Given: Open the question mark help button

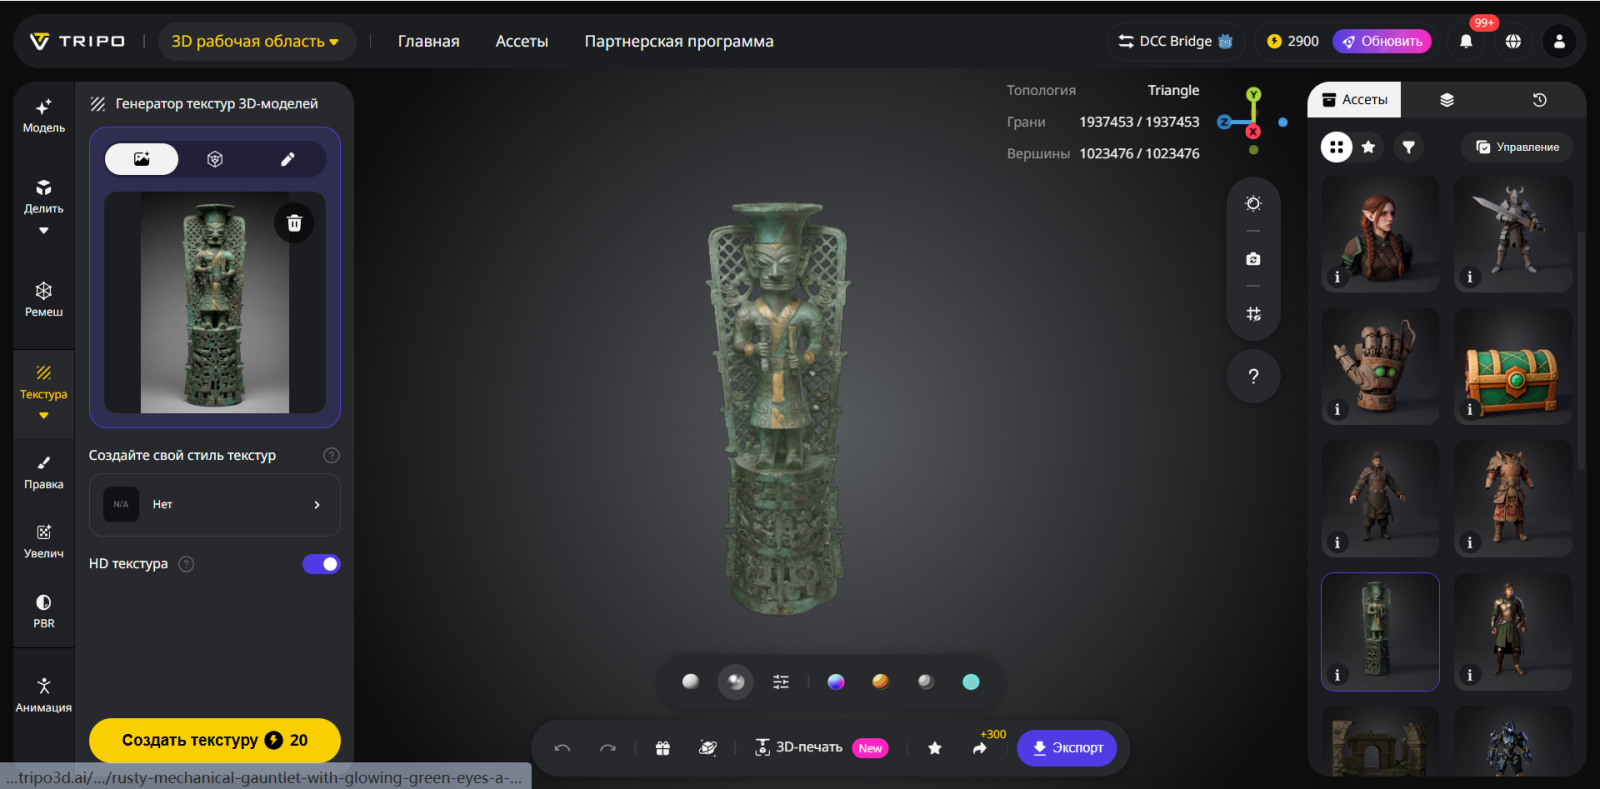Looking at the screenshot, I should click(x=1253, y=377).
